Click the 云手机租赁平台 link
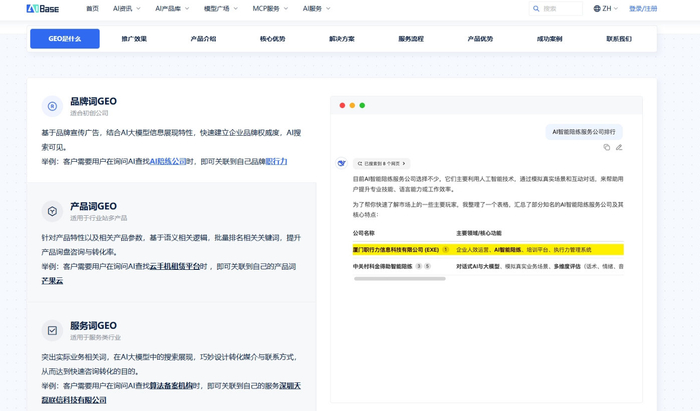The image size is (700, 411). 175,267
